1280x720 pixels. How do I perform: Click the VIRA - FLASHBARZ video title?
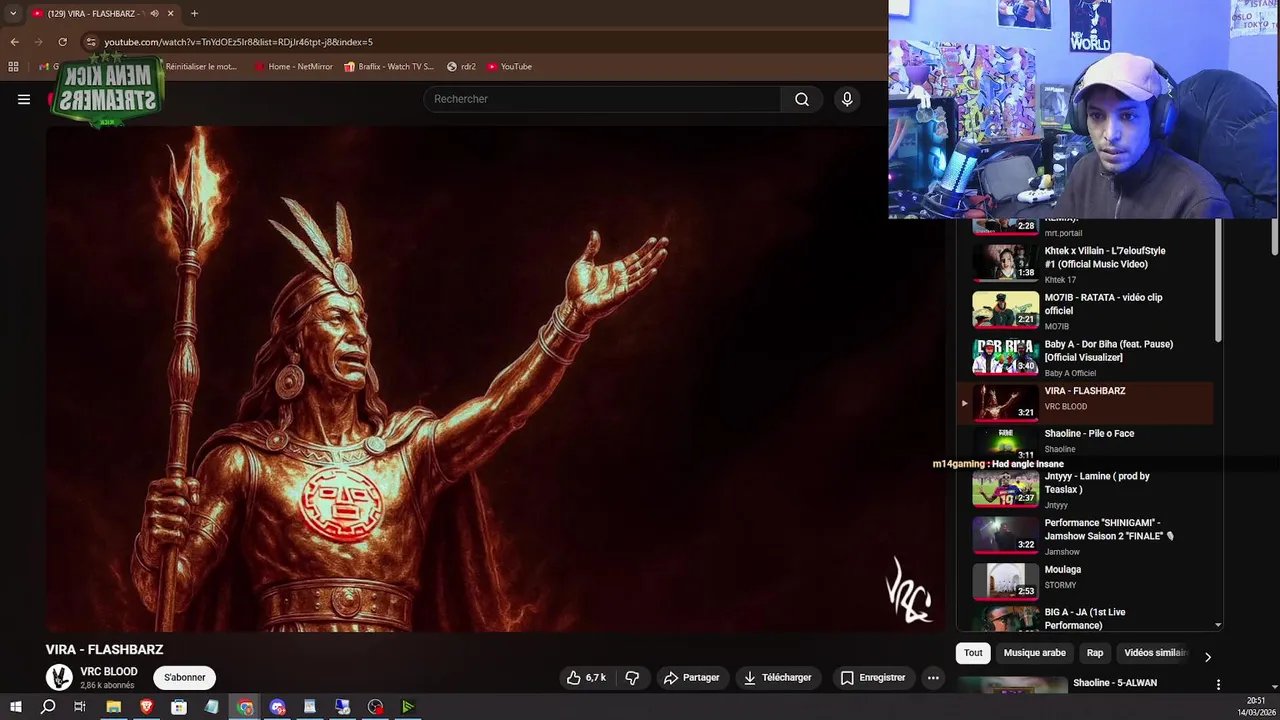coord(104,650)
